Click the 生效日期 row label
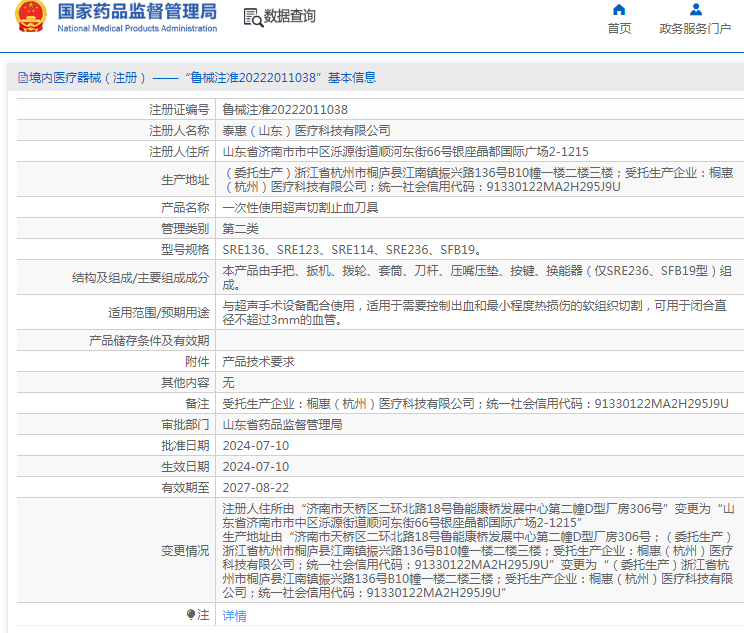The width and height of the screenshot is (744, 633). click(185, 466)
